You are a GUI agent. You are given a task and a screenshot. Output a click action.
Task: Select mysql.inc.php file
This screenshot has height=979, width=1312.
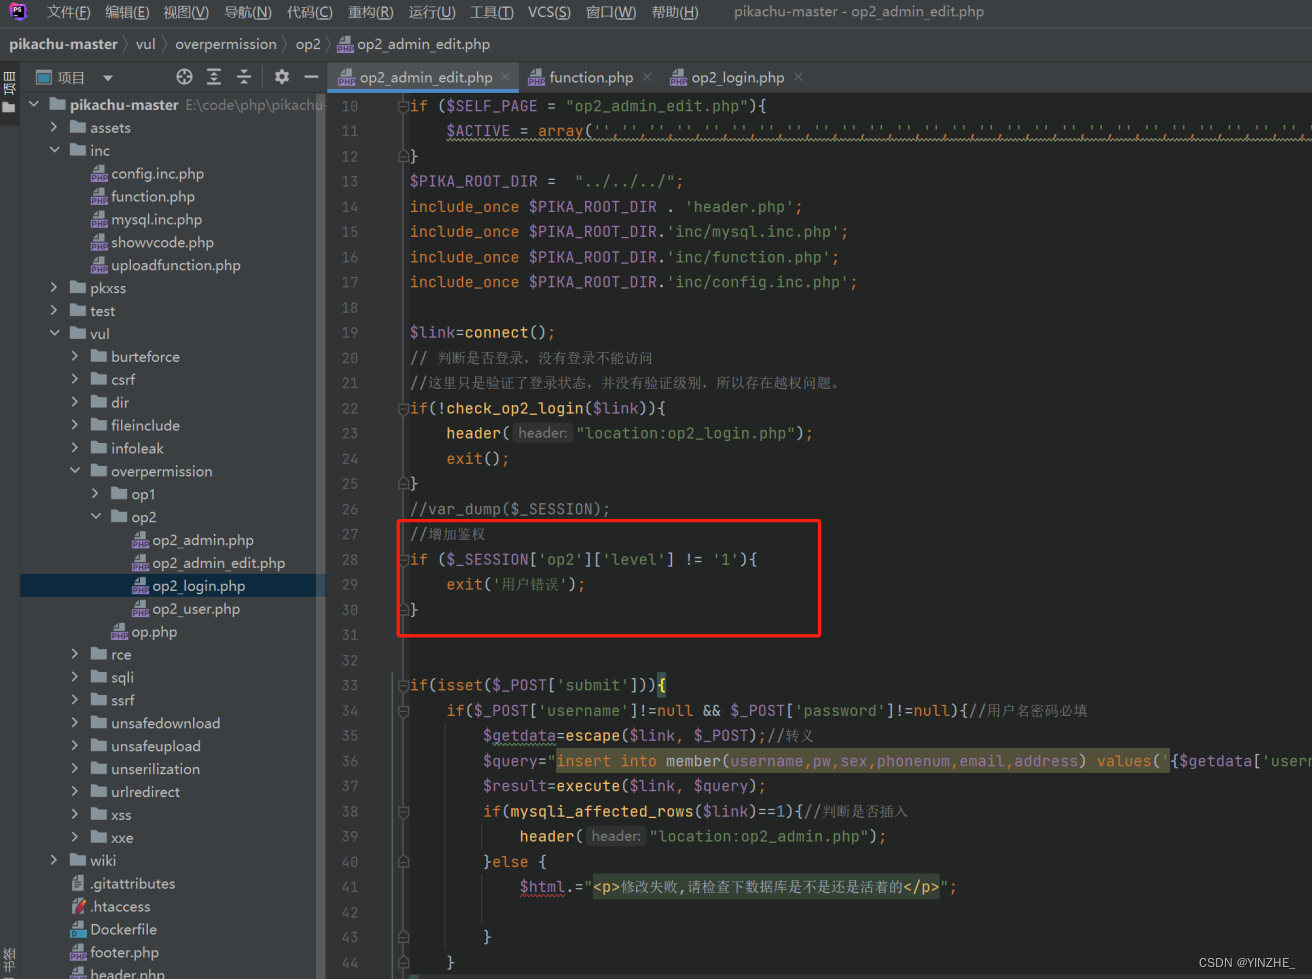[x=156, y=219]
